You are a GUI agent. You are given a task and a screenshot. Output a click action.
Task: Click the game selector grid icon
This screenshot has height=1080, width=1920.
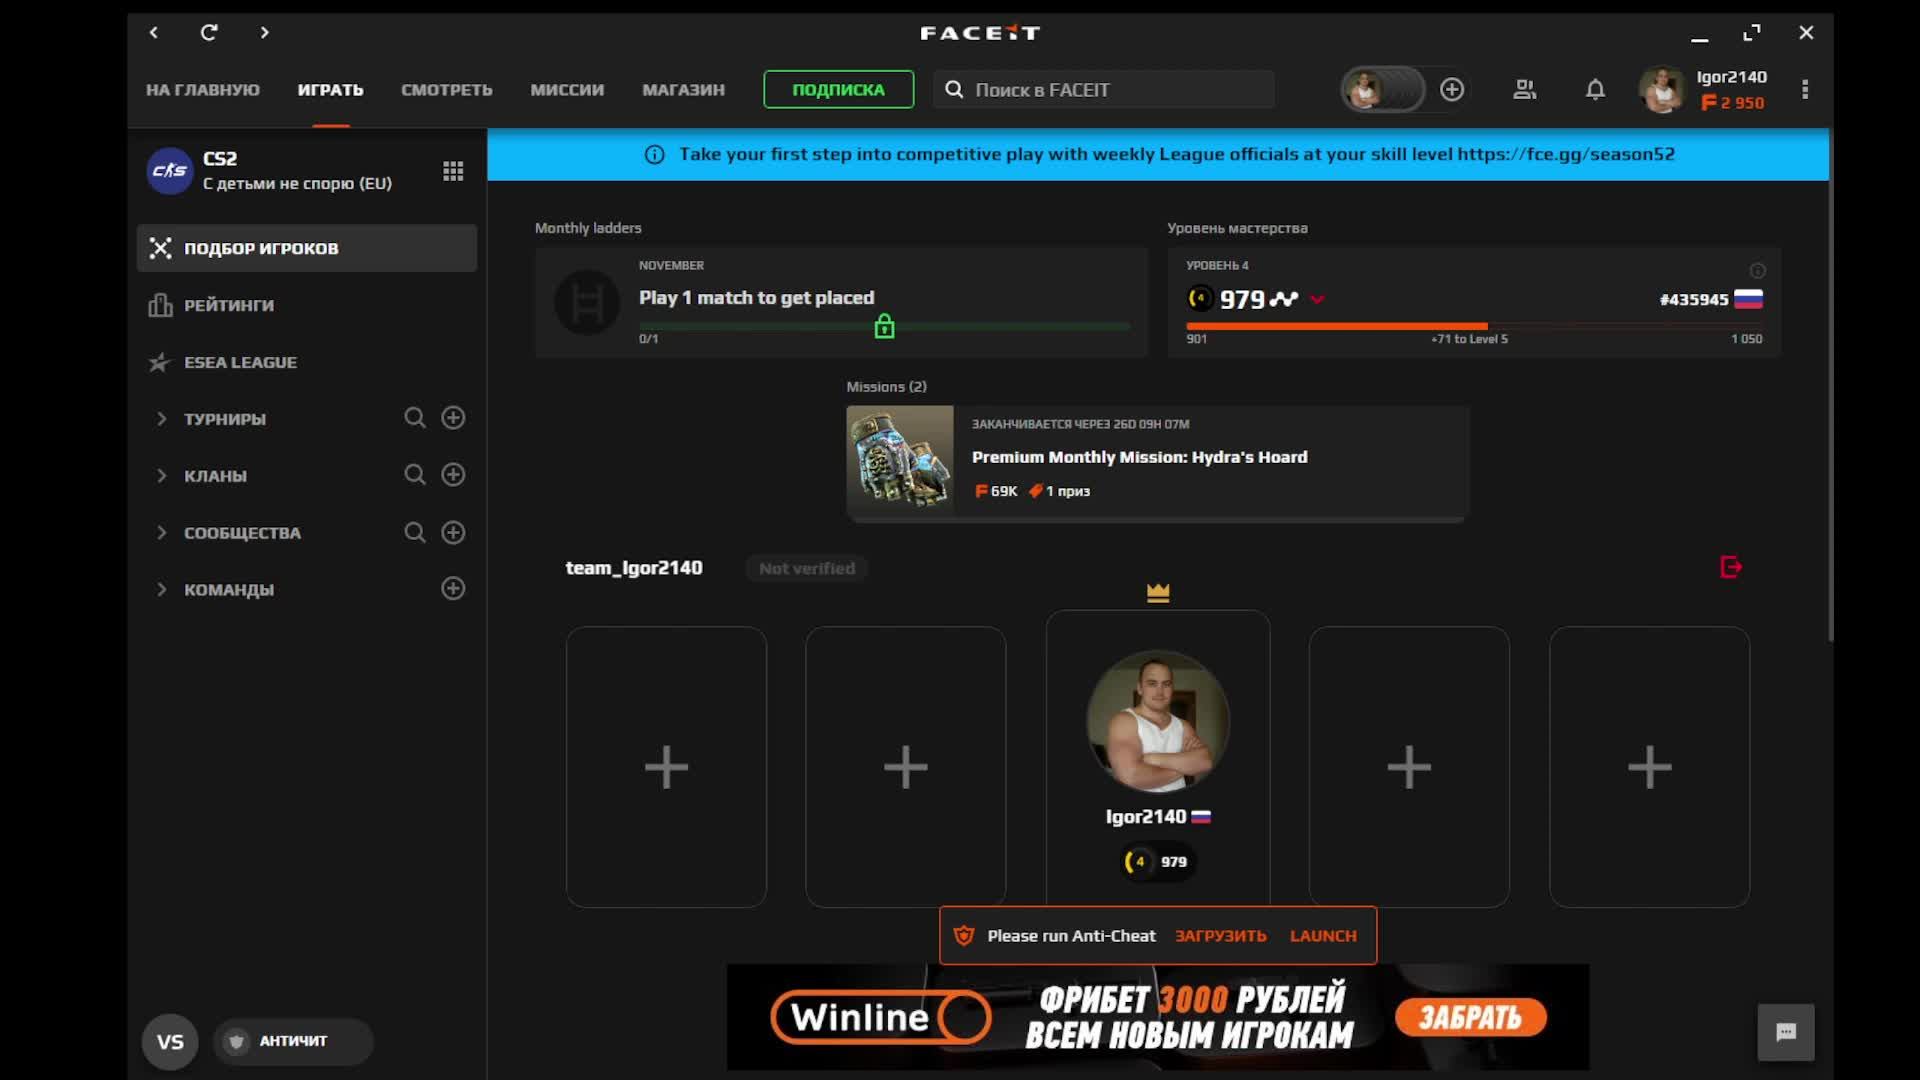click(453, 171)
